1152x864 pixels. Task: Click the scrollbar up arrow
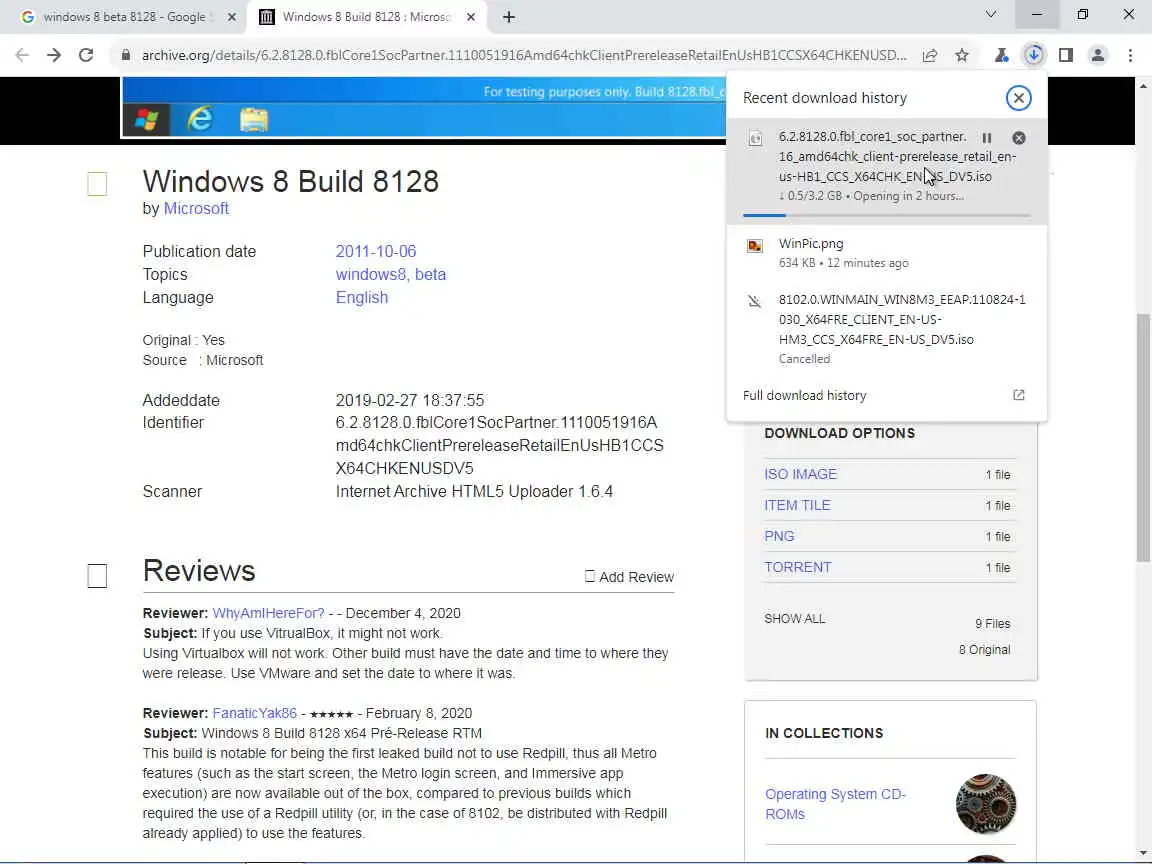(1143, 85)
